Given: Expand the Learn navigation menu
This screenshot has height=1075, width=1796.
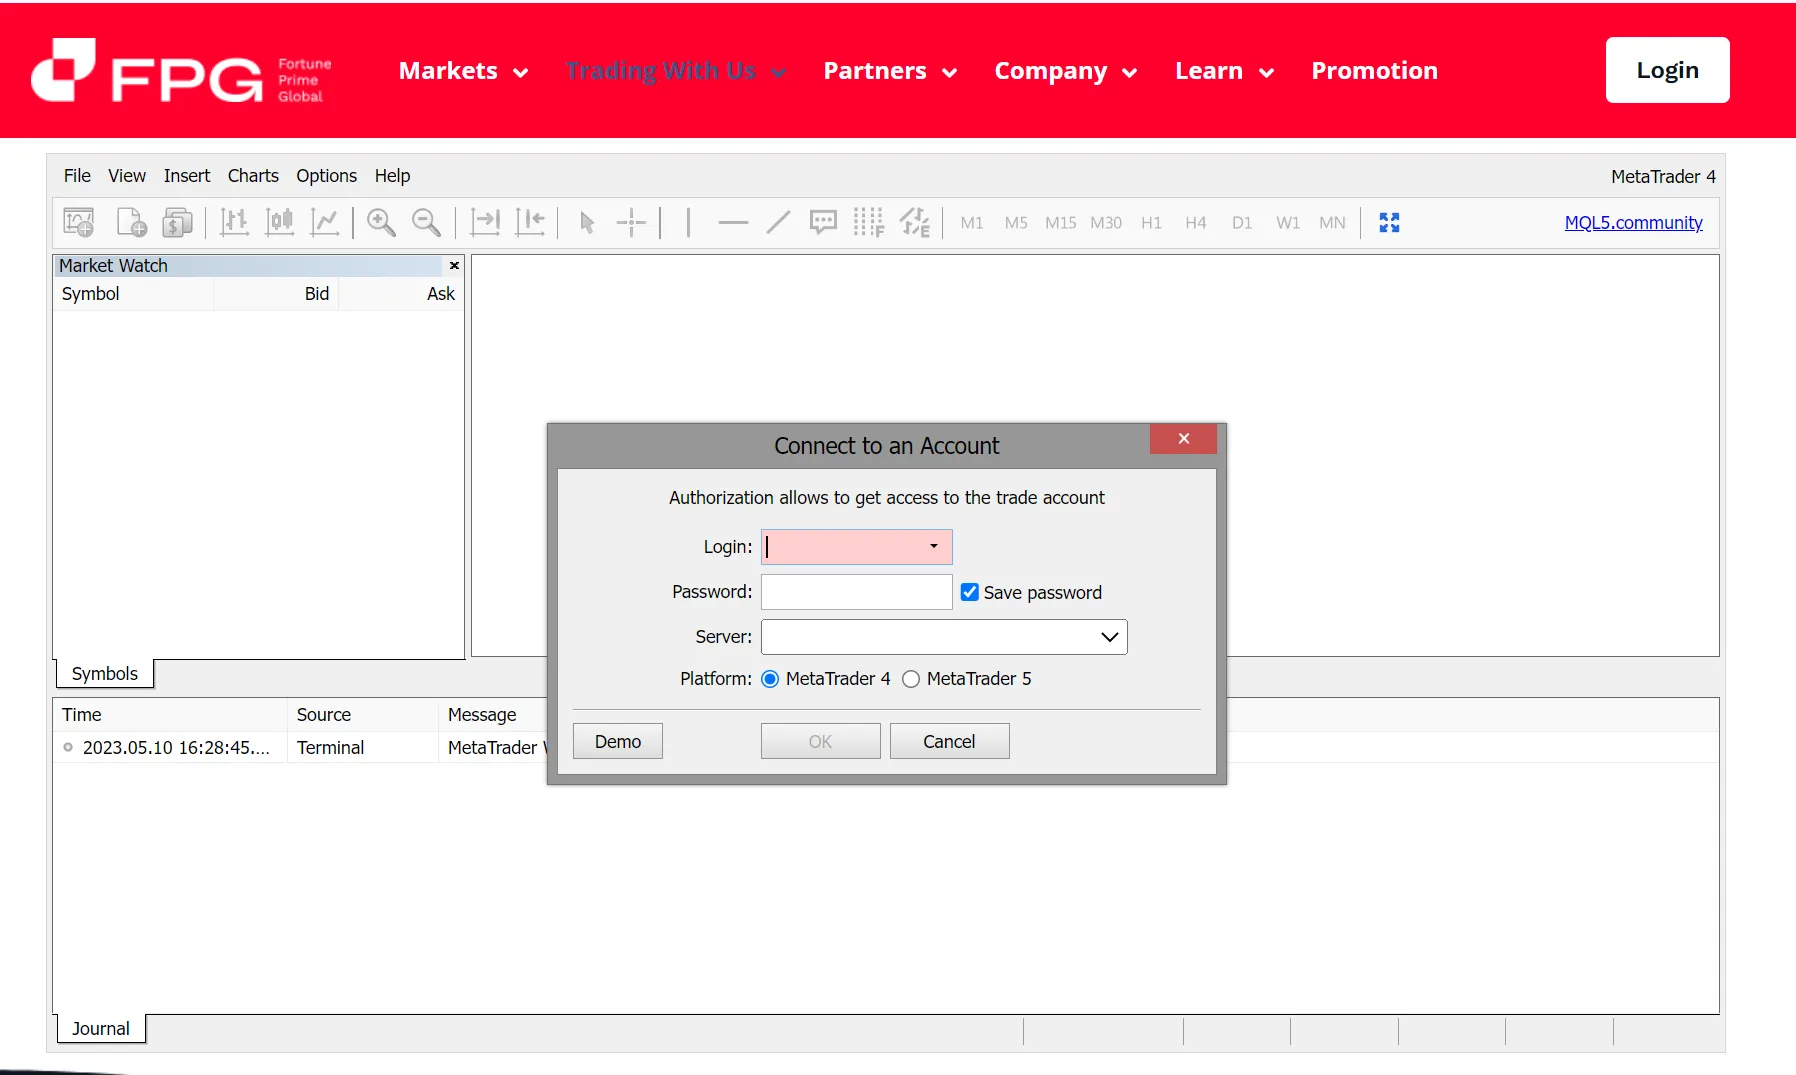Looking at the screenshot, I should (1225, 71).
